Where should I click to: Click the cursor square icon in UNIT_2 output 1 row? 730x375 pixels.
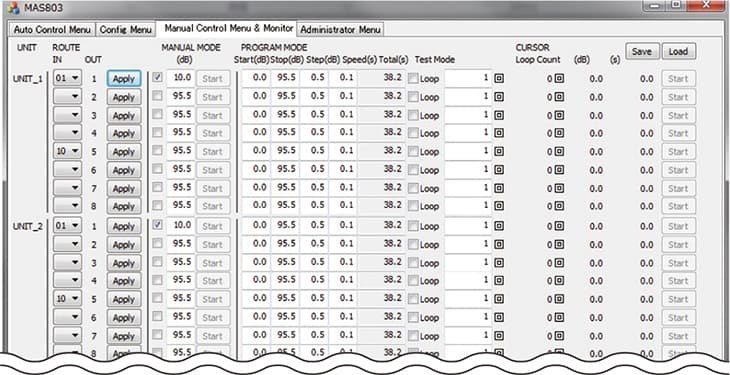point(560,226)
